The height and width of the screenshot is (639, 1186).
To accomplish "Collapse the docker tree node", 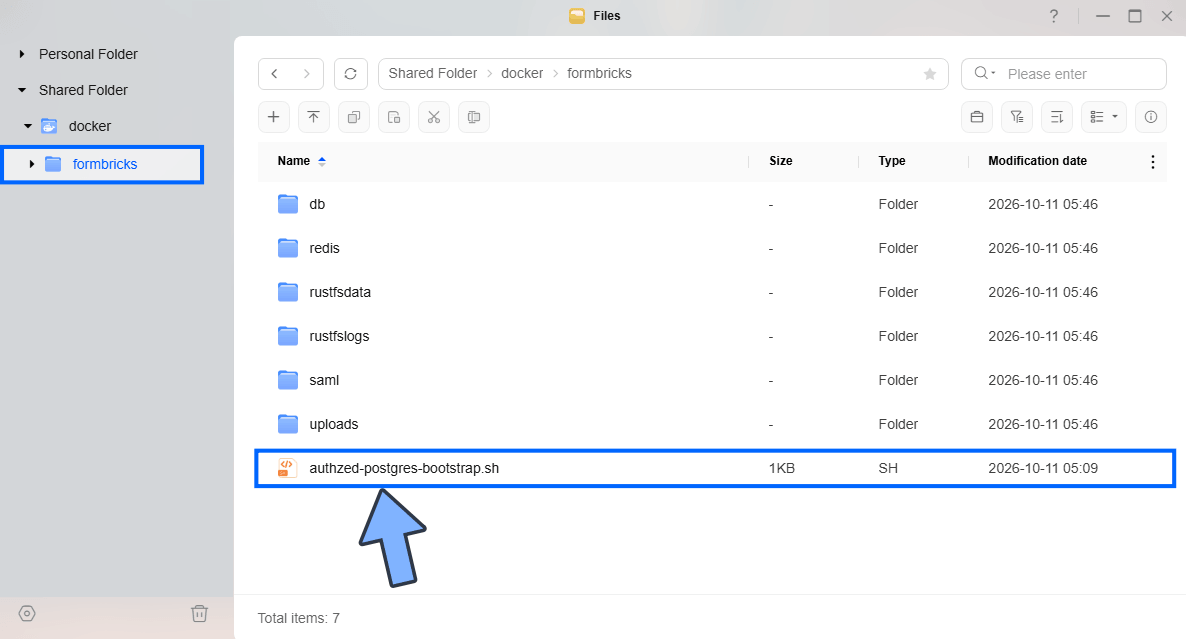I will [28, 126].
